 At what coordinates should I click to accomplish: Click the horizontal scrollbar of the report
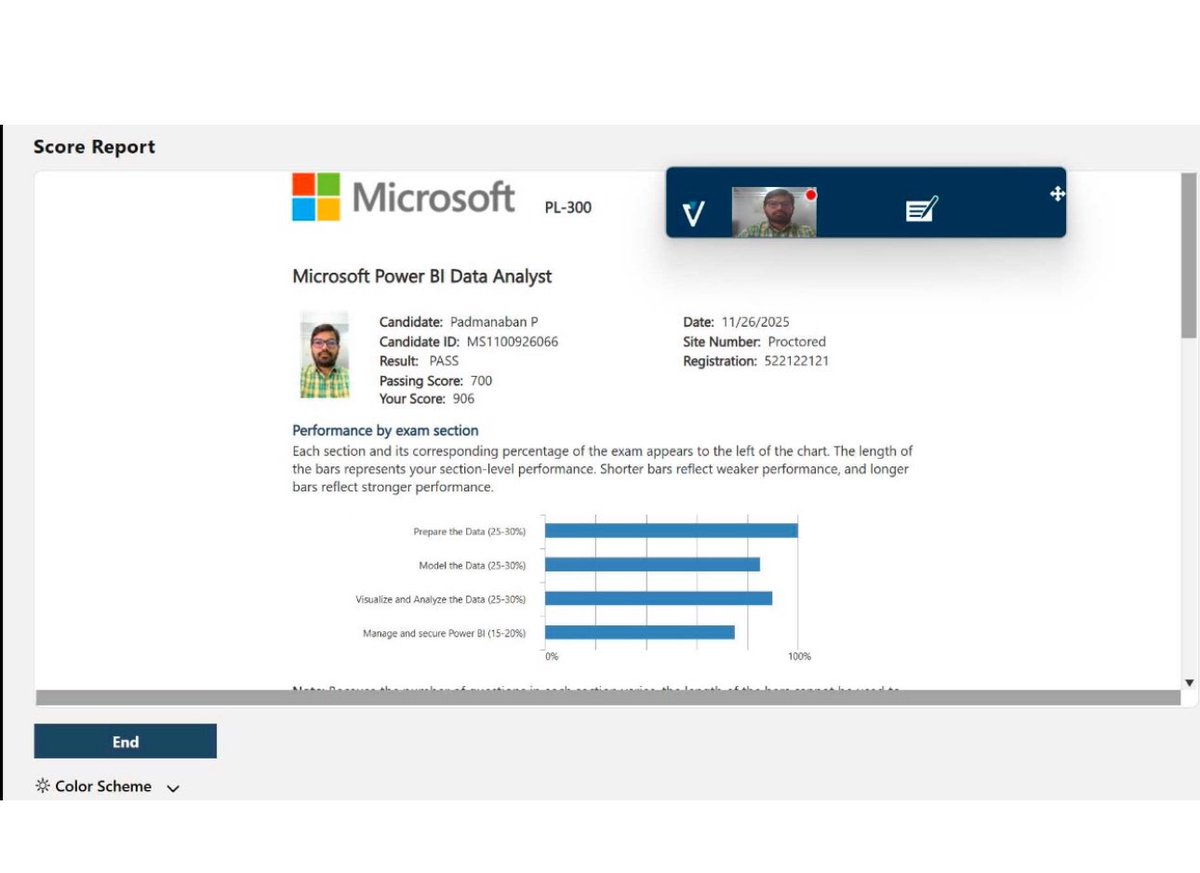coord(608,698)
